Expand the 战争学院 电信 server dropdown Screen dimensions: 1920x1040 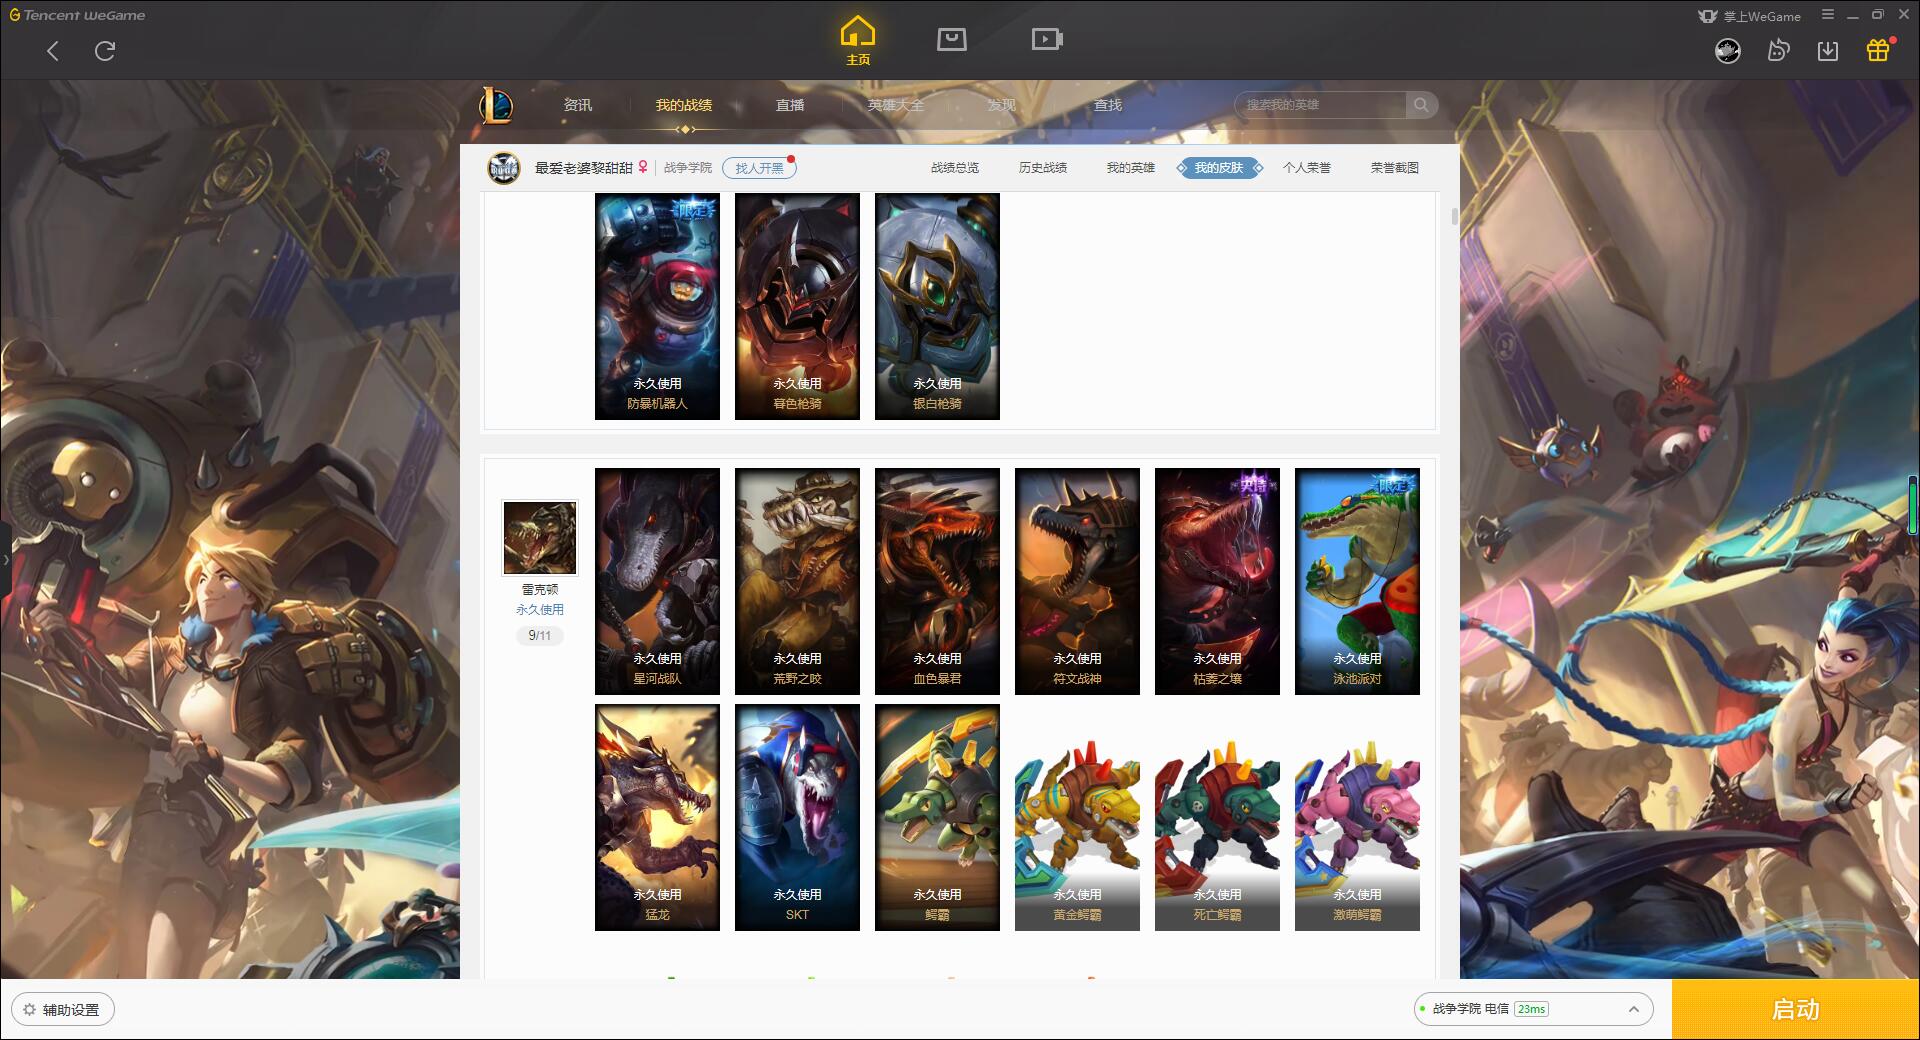(x=1533, y=1009)
